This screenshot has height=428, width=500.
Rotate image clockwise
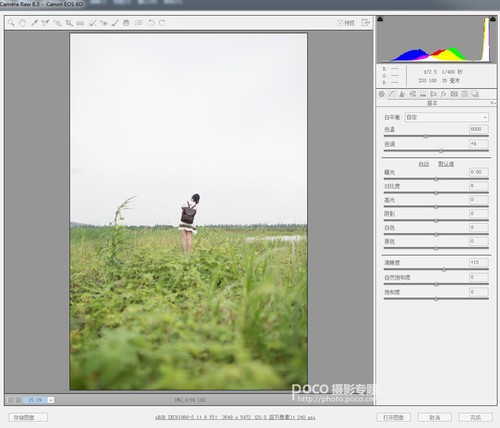[x=162, y=23]
